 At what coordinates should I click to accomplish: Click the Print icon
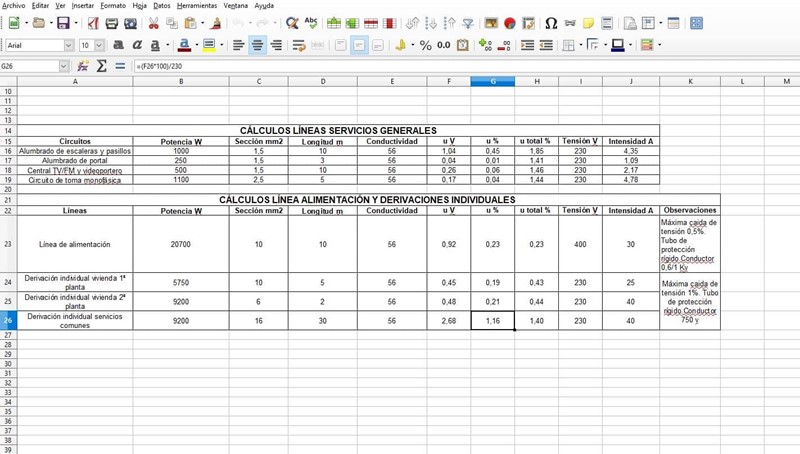coord(111,23)
